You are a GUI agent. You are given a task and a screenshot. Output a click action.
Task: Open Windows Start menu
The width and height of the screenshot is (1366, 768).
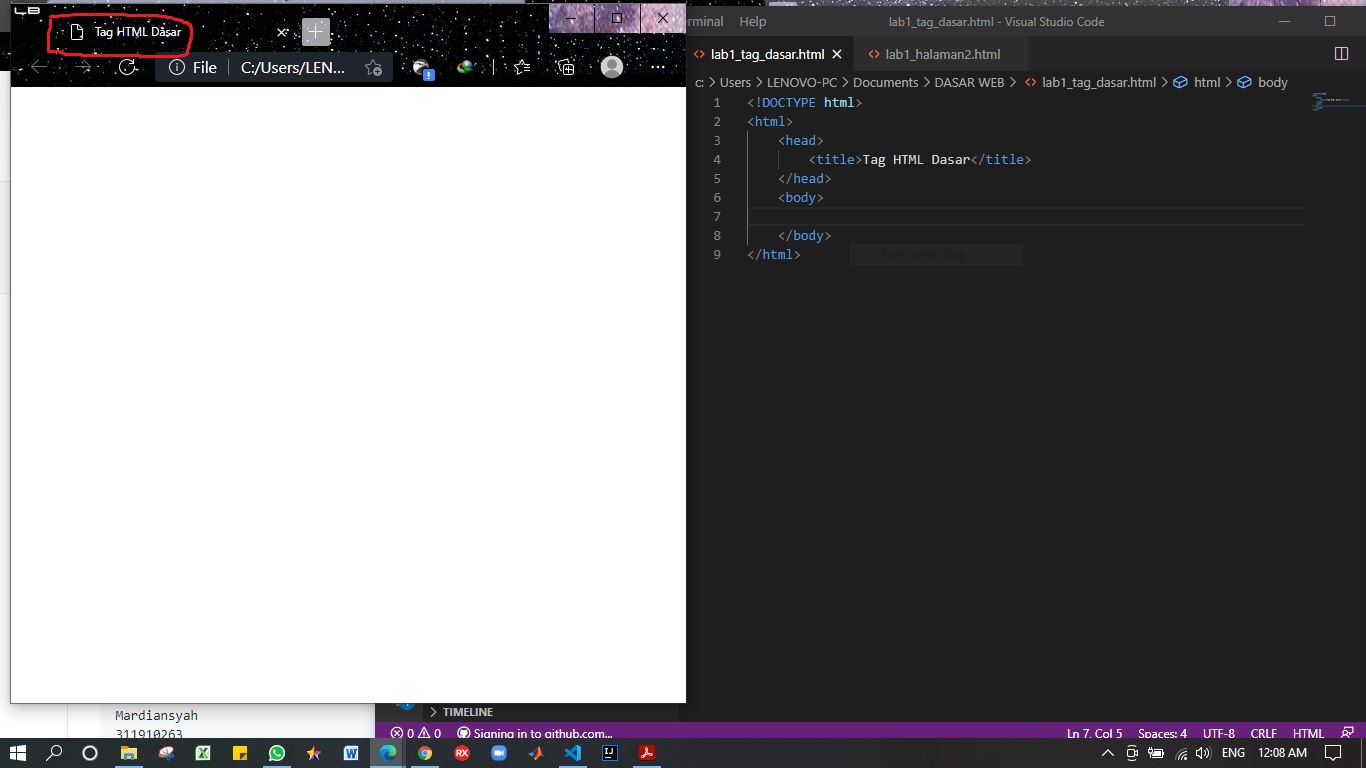point(18,753)
